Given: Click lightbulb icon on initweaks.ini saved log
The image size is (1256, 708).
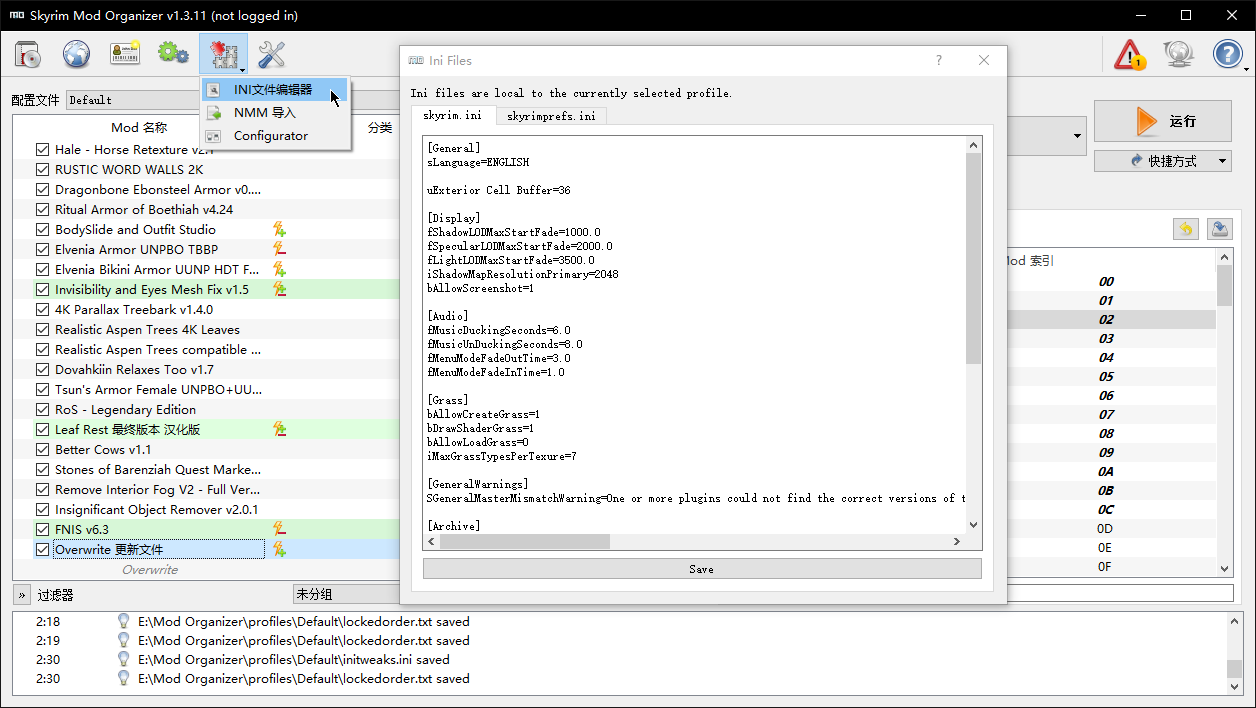Looking at the screenshot, I should pos(124,660).
